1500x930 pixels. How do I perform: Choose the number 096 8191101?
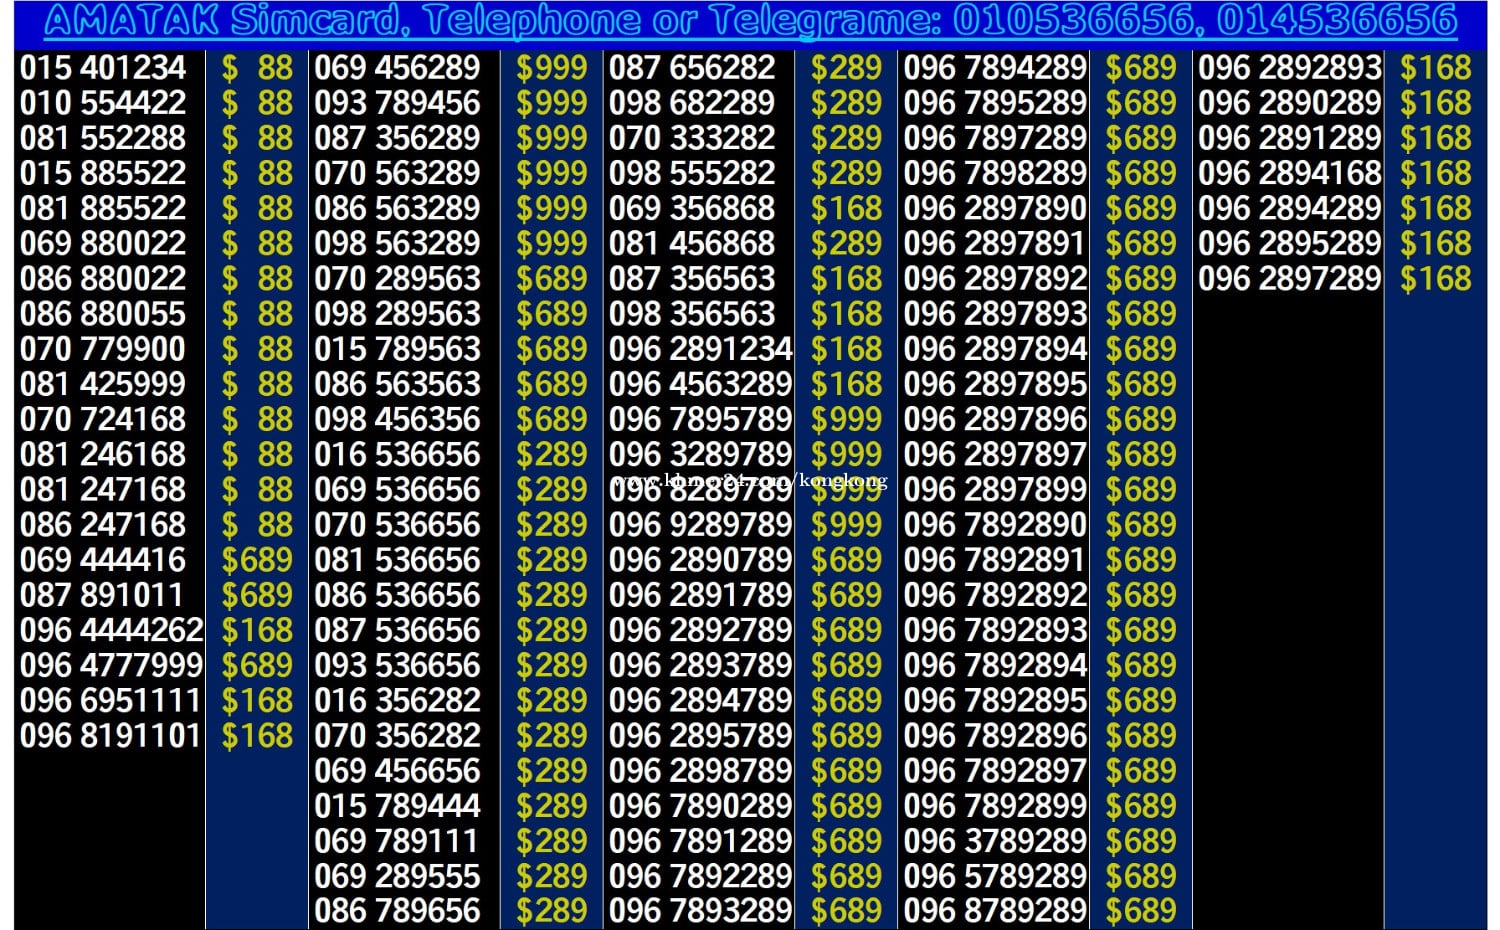(x=111, y=736)
